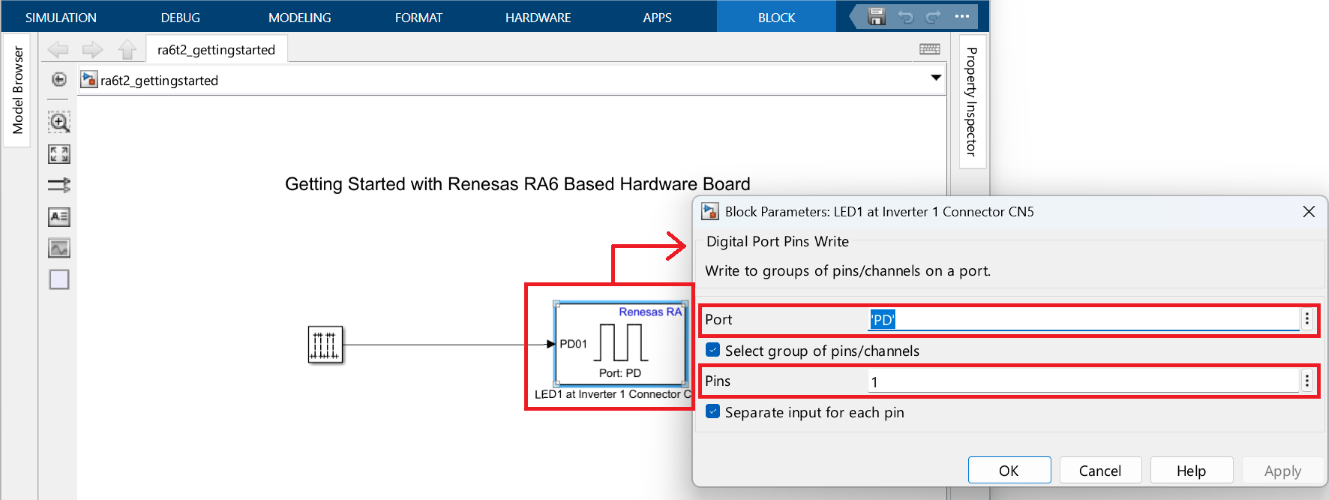The height and width of the screenshot is (500, 1329).
Task: Toggle sample time display arrows icon
Action: 59,185
